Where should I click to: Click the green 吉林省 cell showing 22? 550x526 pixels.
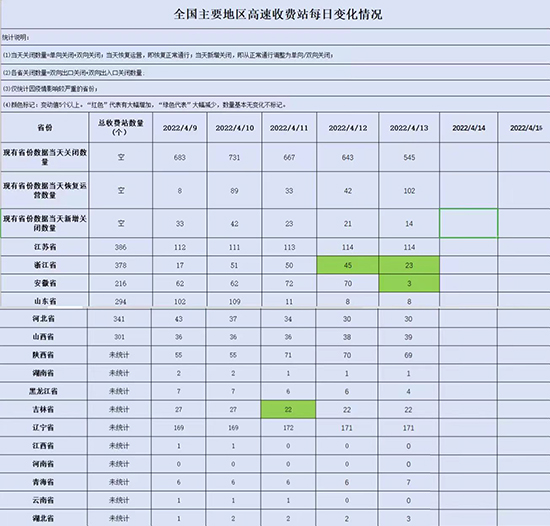[x=288, y=409]
